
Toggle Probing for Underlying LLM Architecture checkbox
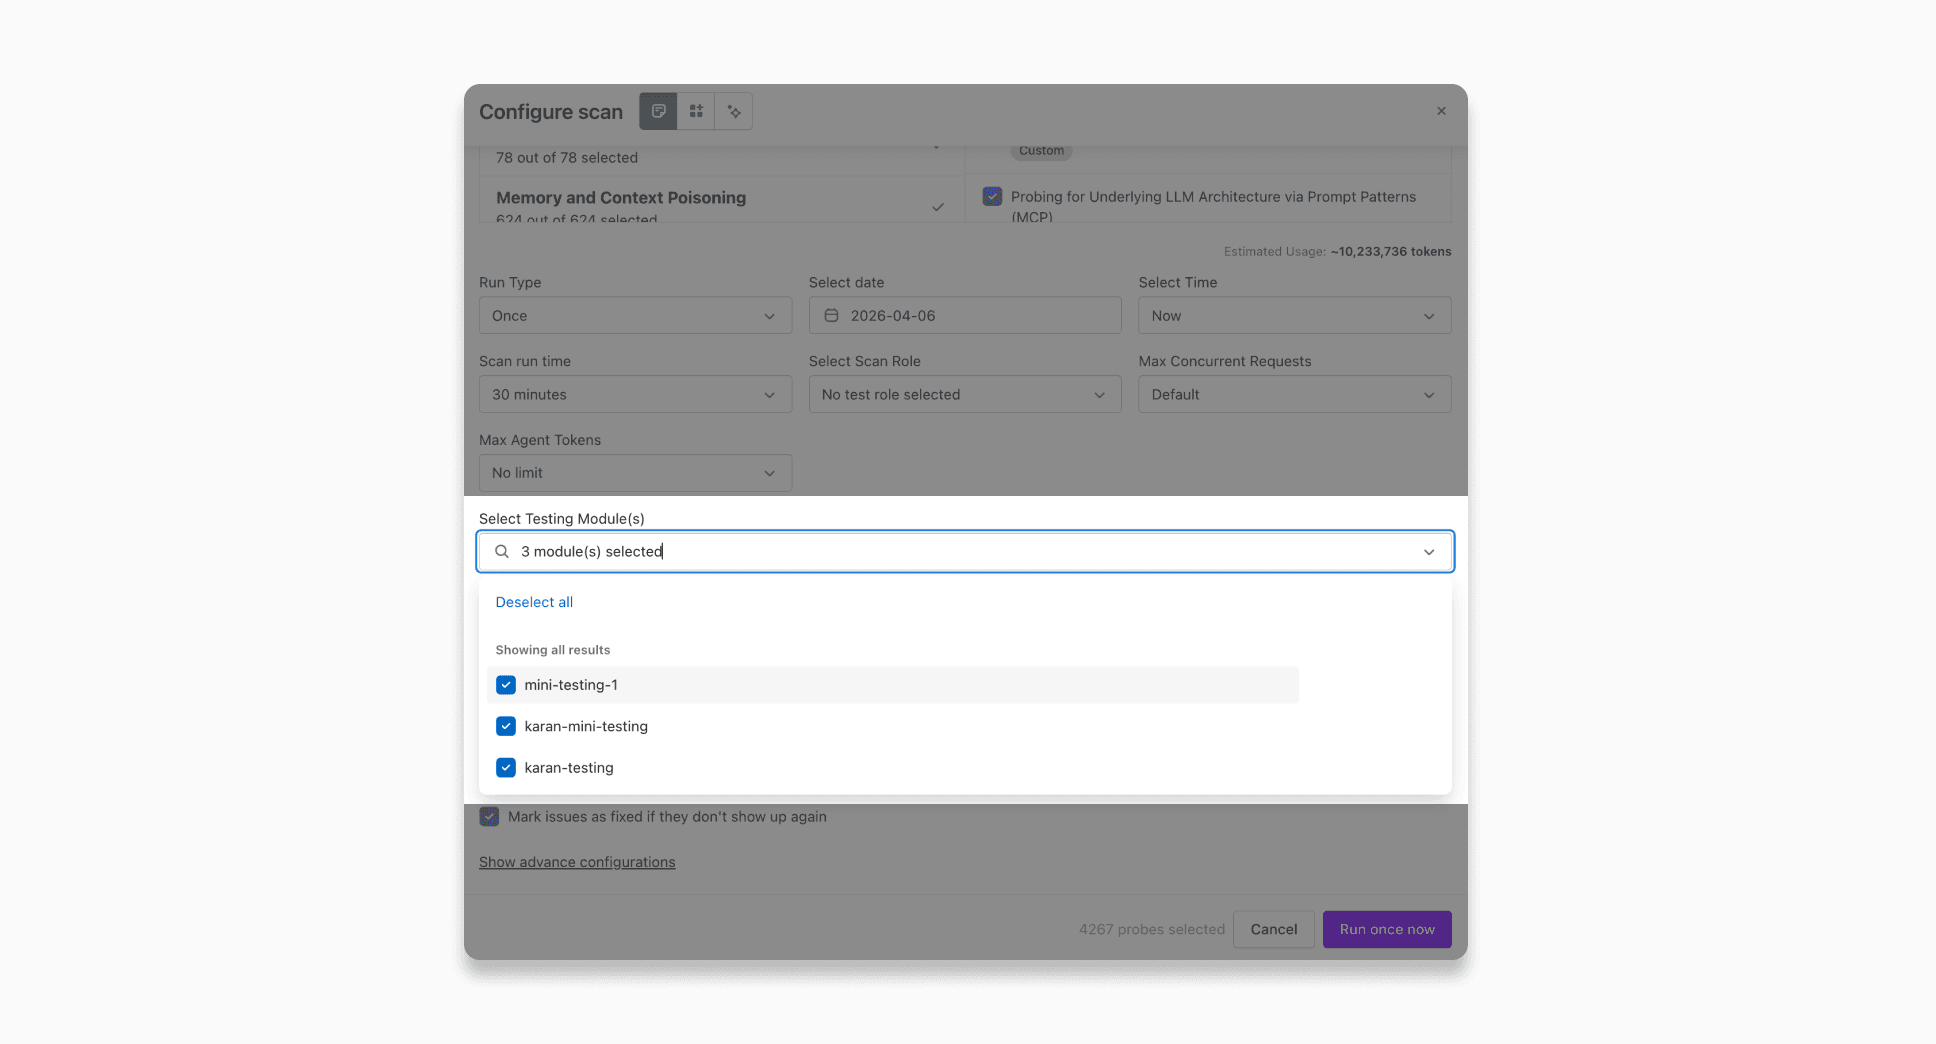click(992, 197)
